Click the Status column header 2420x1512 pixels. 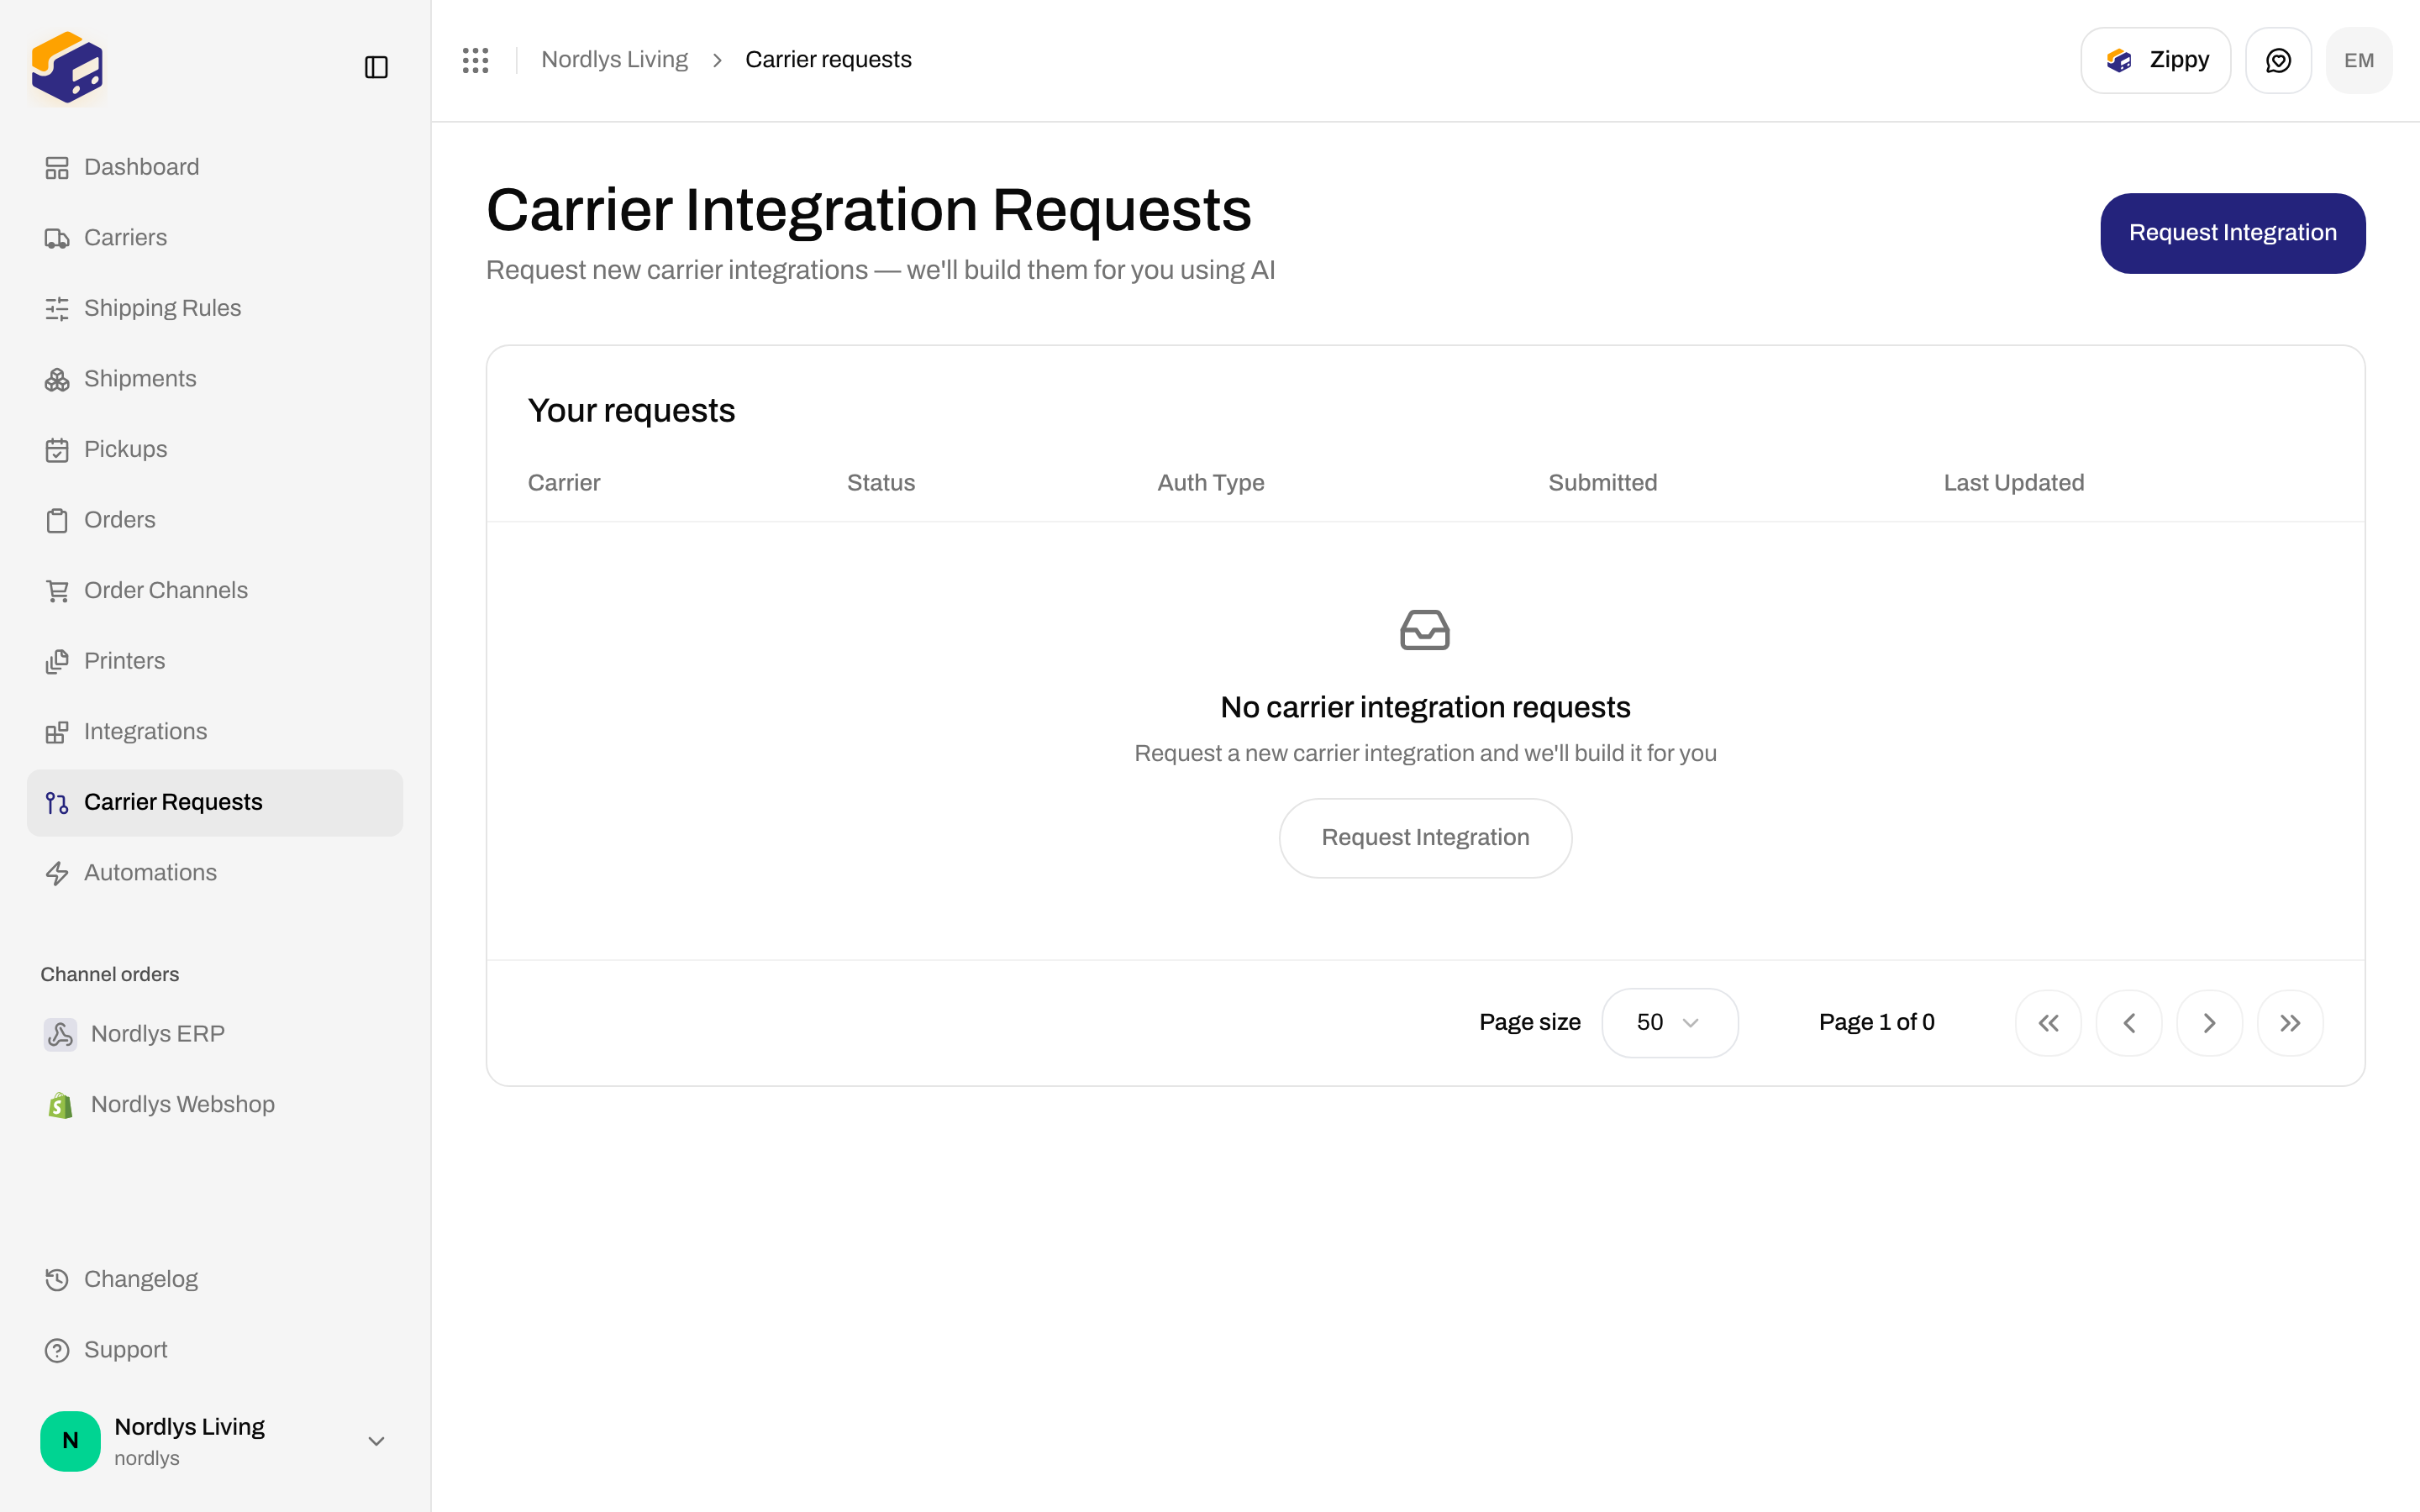(x=881, y=483)
